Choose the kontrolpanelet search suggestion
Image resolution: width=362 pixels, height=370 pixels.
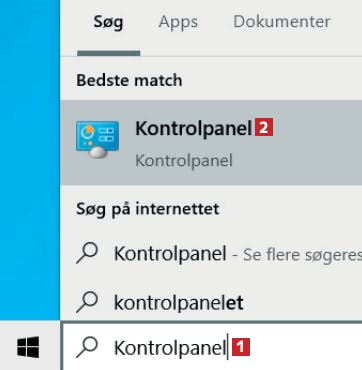coord(179,303)
